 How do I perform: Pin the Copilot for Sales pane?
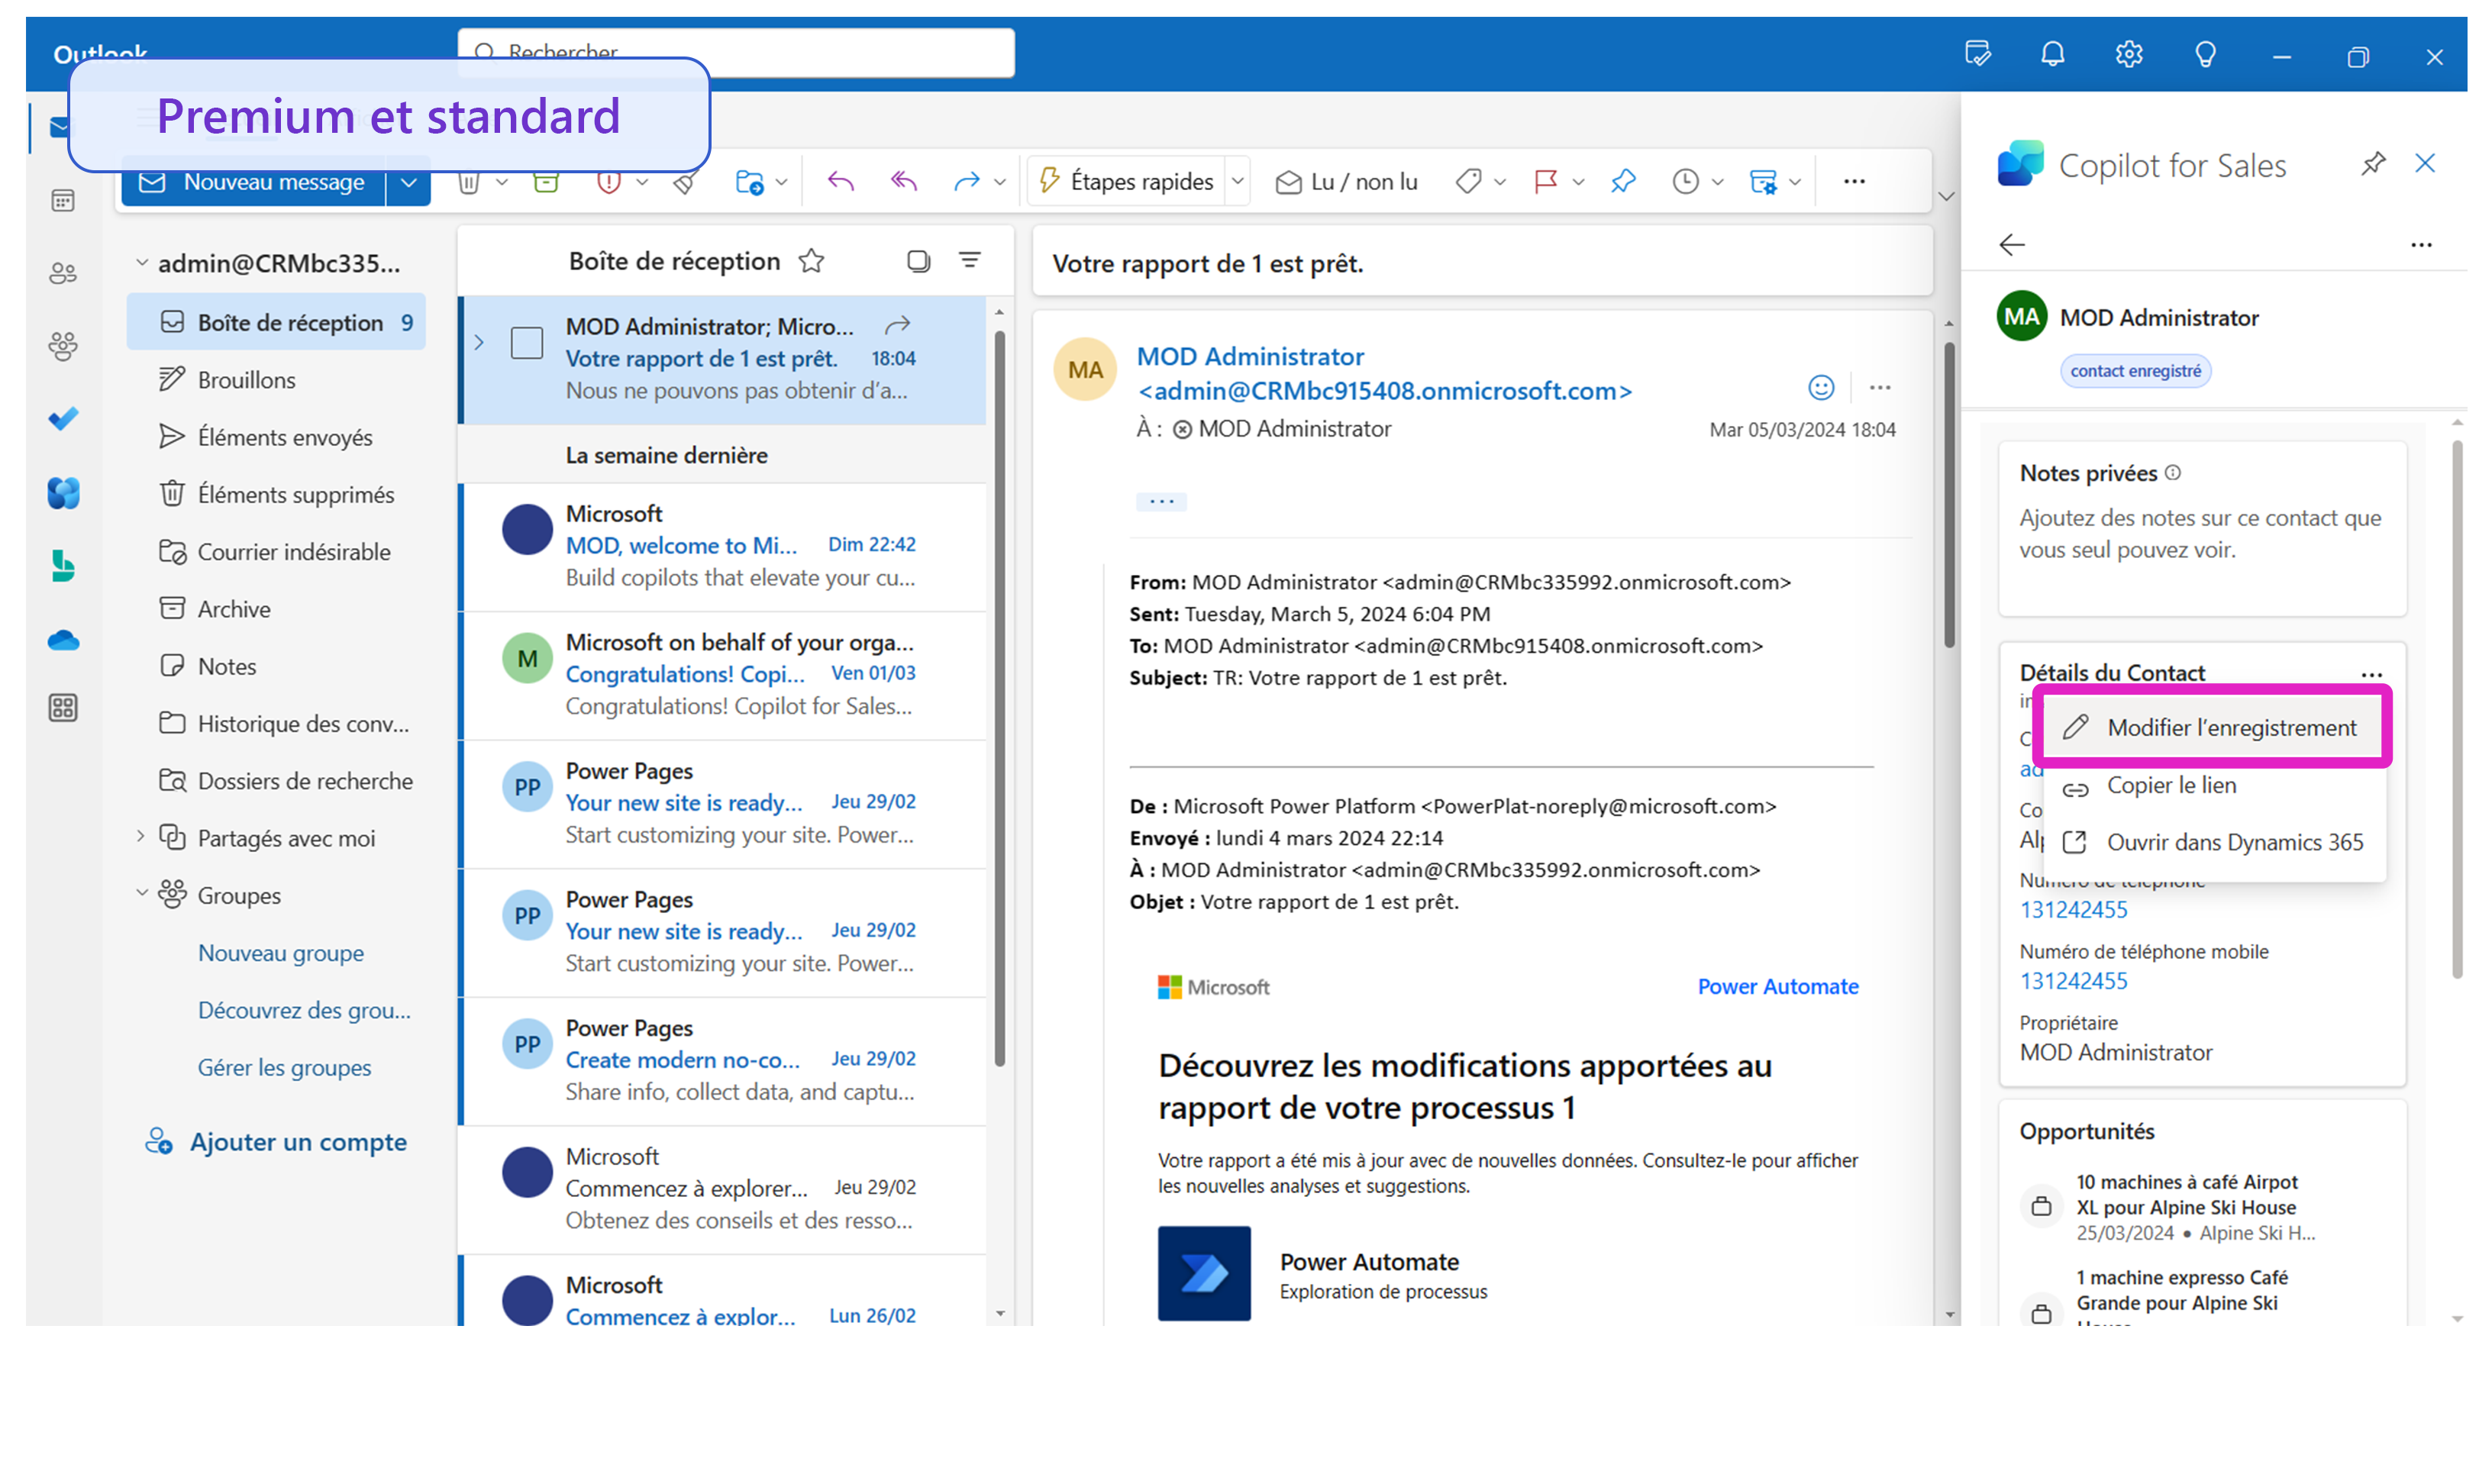(2372, 164)
